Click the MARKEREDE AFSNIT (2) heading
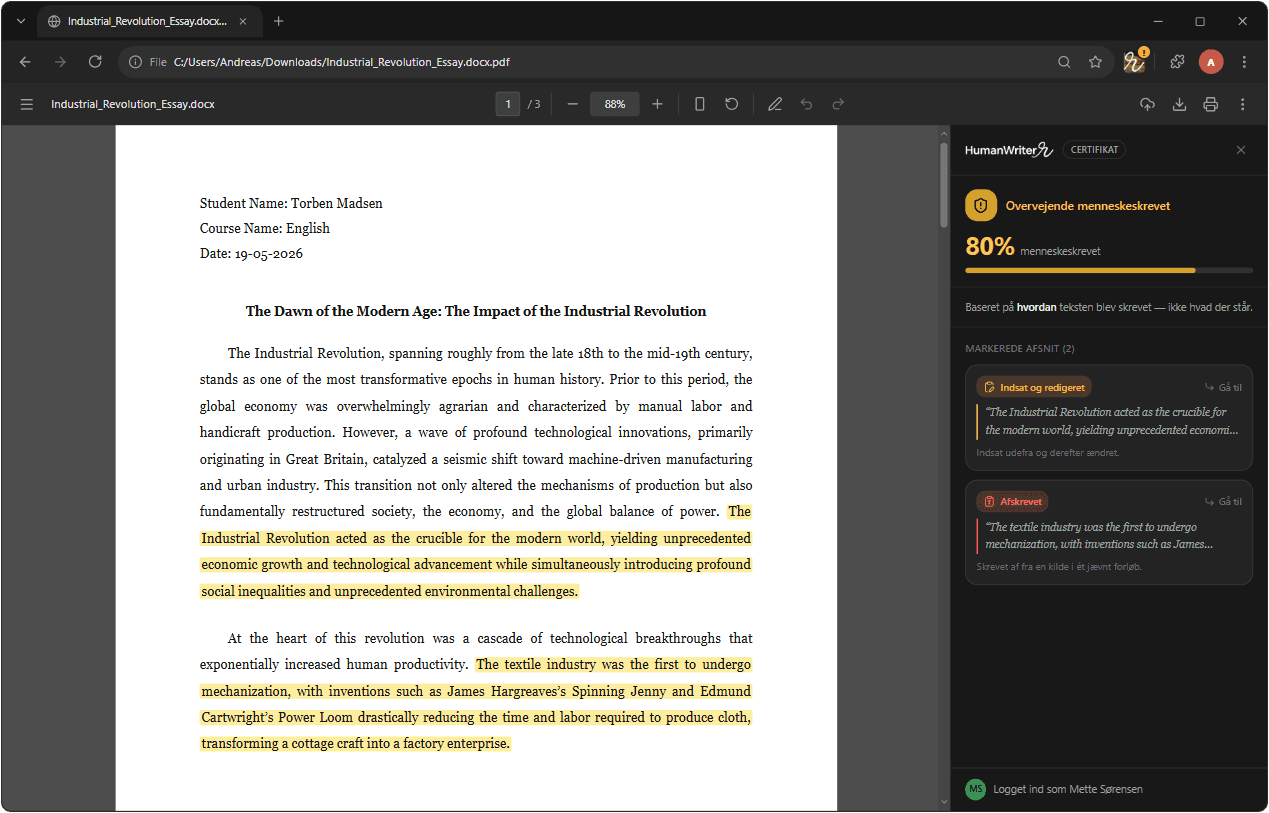 [1020, 349]
